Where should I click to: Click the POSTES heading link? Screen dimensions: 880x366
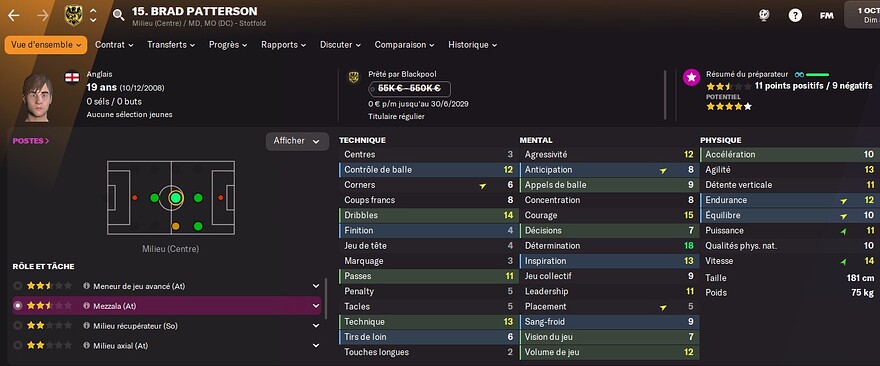pos(31,141)
